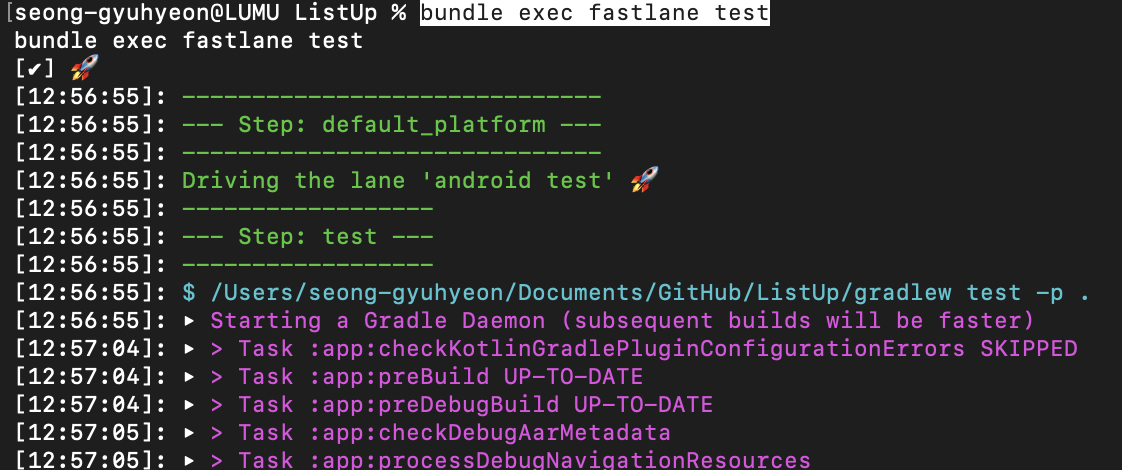Click the highlighted 'bundle exec fastlane test' command

(x=595, y=13)
